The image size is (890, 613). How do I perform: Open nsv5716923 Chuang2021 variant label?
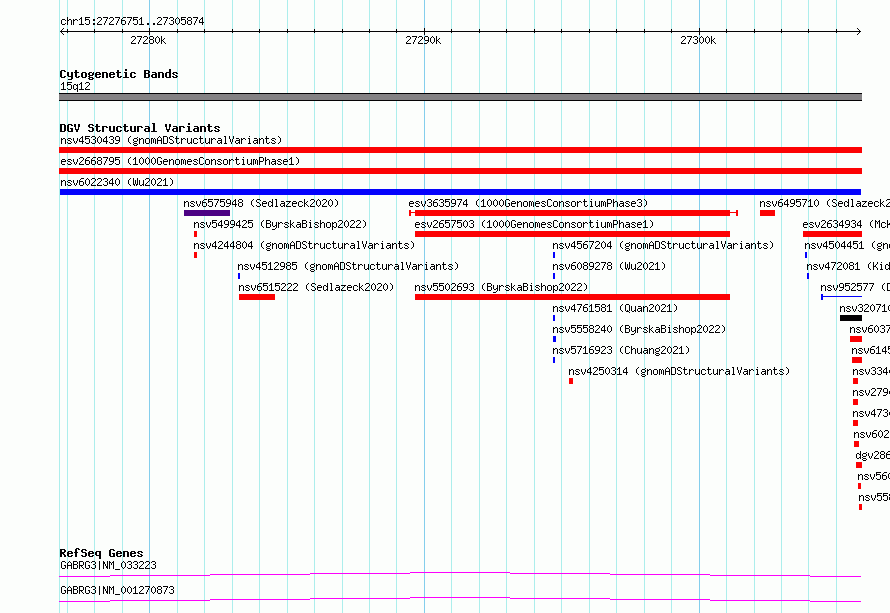(621, 350)
